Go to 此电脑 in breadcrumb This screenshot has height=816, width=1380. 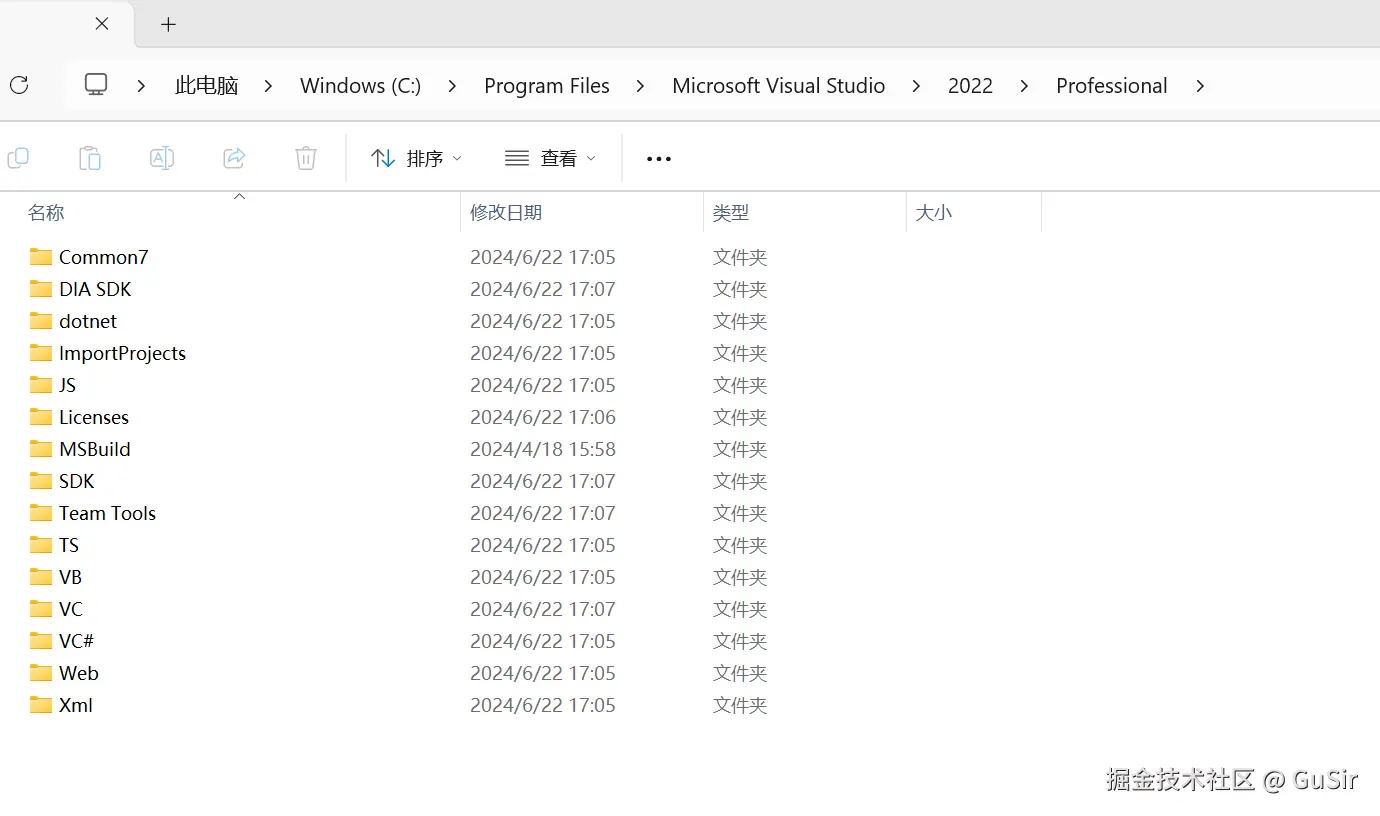207,86
